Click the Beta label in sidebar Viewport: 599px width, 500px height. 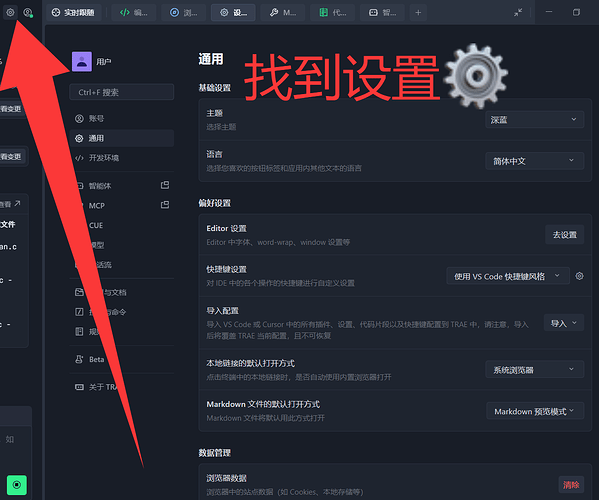(97, 359)
